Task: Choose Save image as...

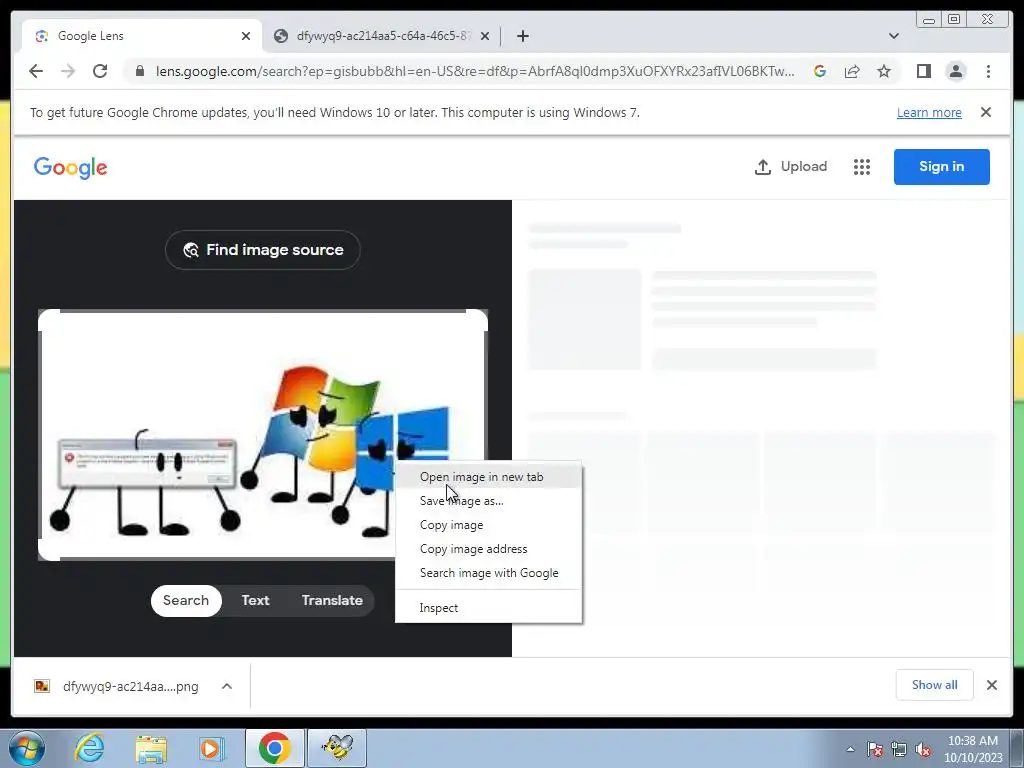Action: click(x=488, y=501)
